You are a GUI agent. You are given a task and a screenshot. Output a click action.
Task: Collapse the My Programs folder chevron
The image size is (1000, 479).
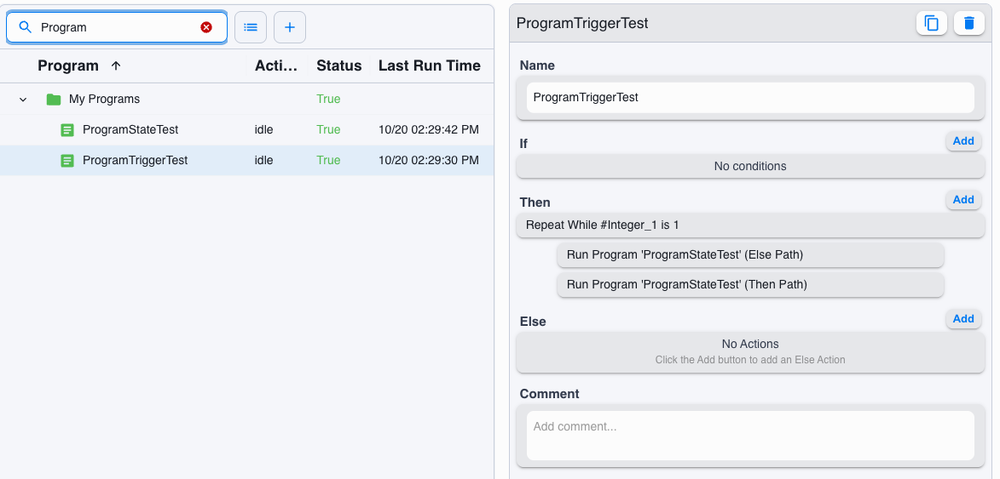pyautogui.click(x=23, y=99)
